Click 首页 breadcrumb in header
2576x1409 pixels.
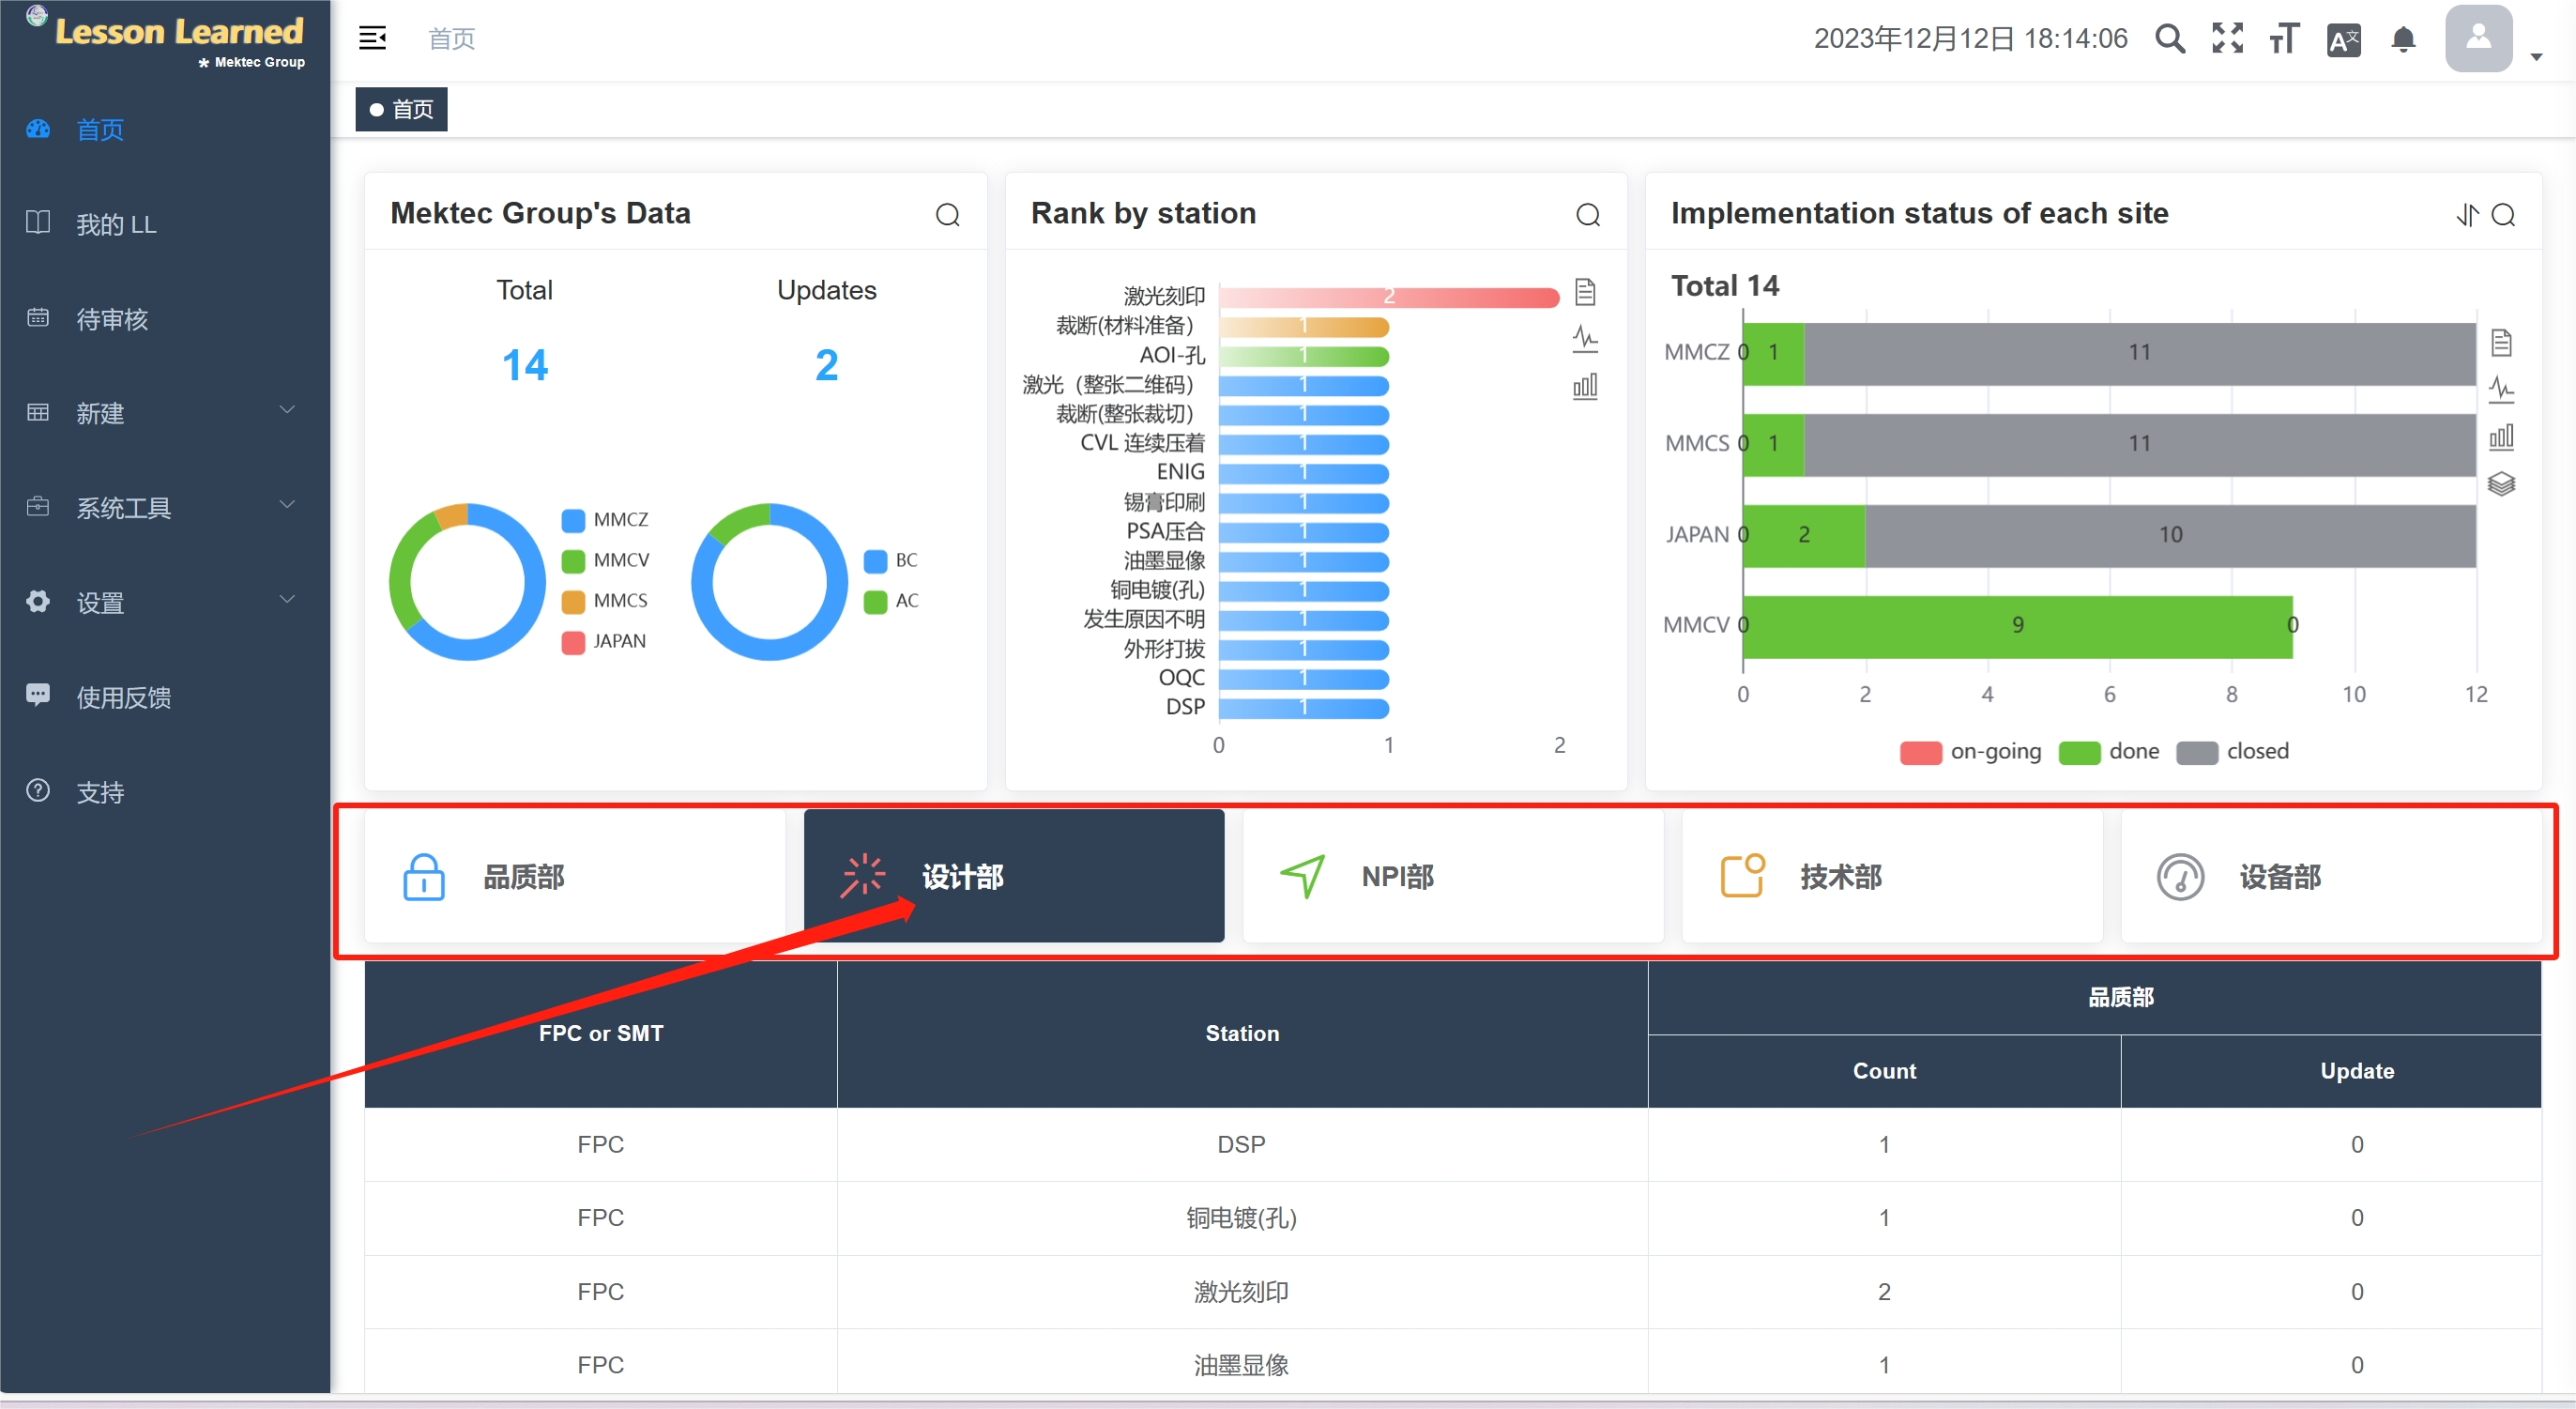click(451, 38)
